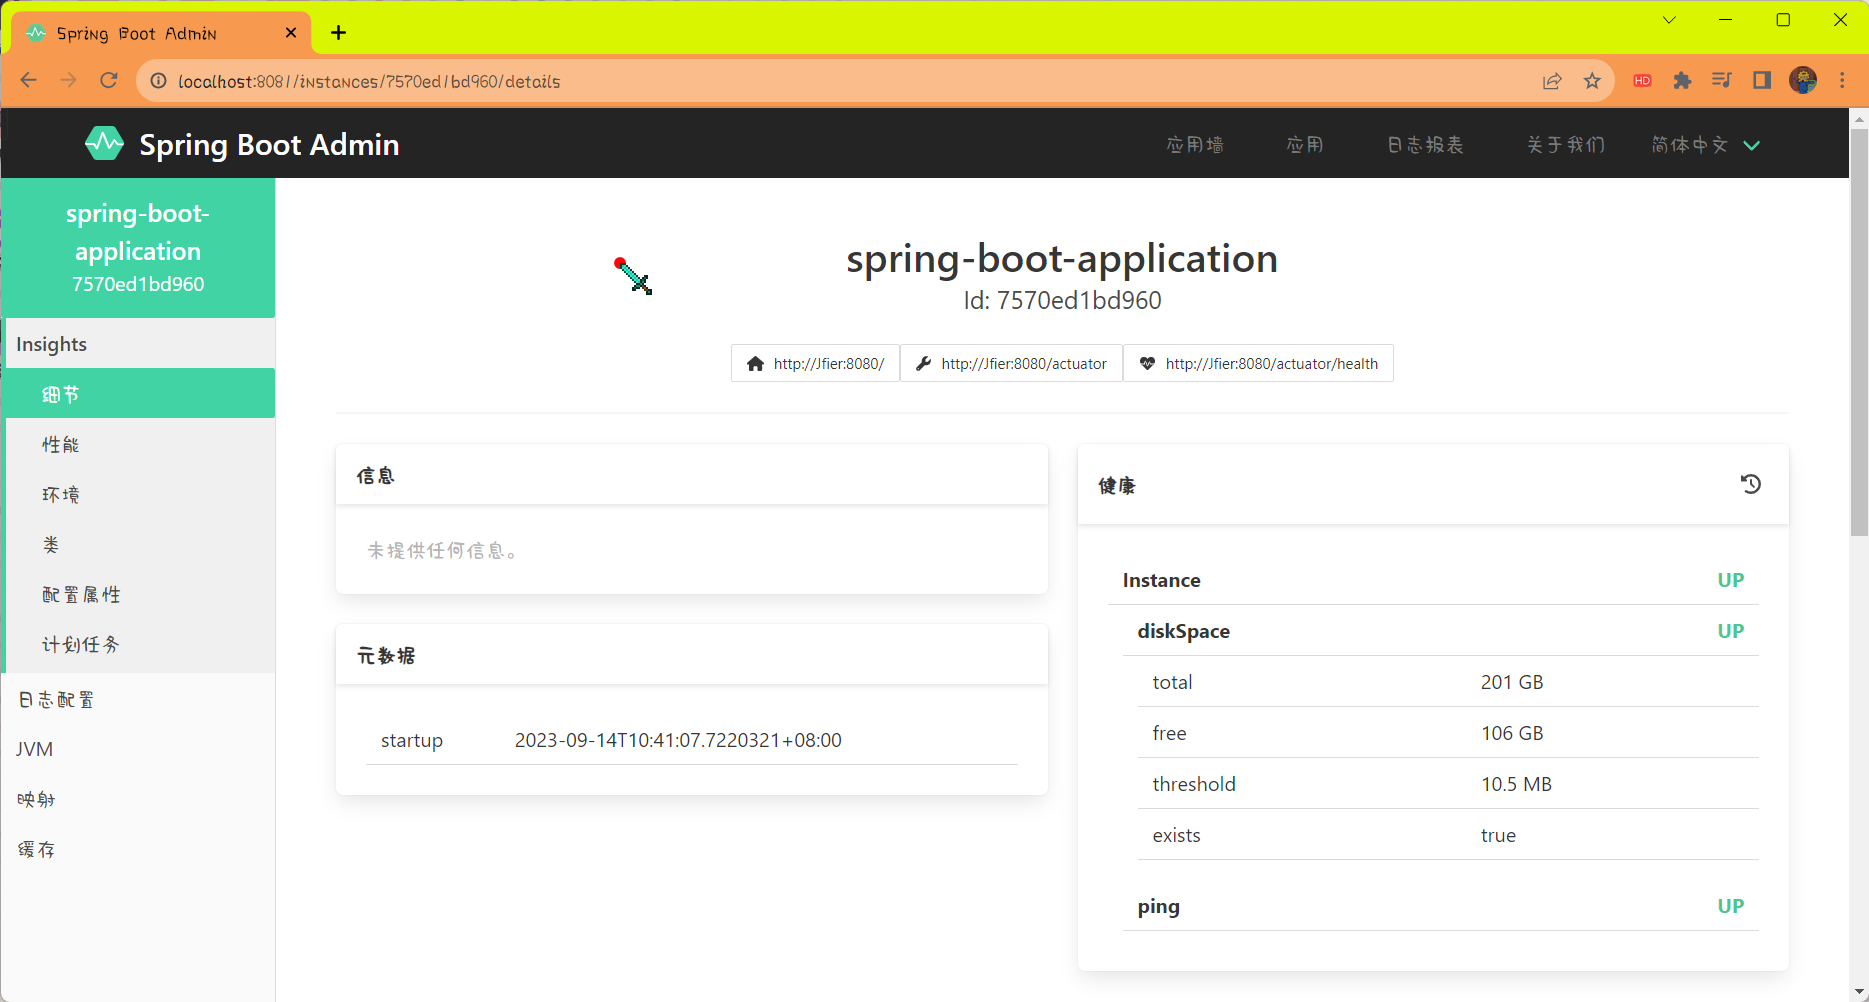Open the JVM sidebar section
This screenshot has width=1869, height=1002.
tap(138, 749)
